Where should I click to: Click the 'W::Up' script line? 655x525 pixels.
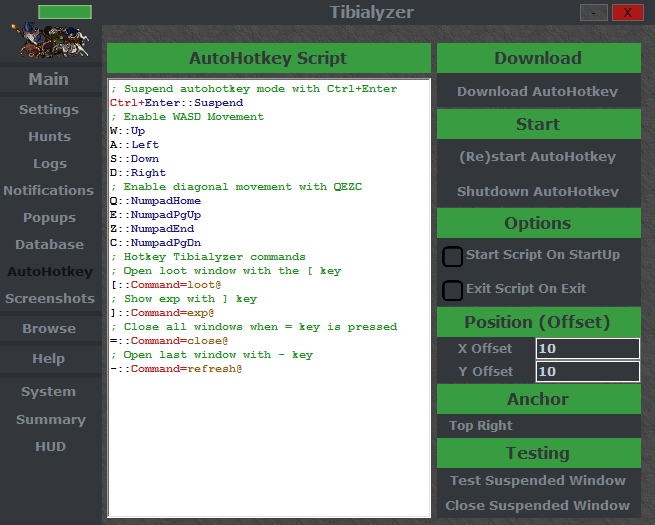coord(127,131)
